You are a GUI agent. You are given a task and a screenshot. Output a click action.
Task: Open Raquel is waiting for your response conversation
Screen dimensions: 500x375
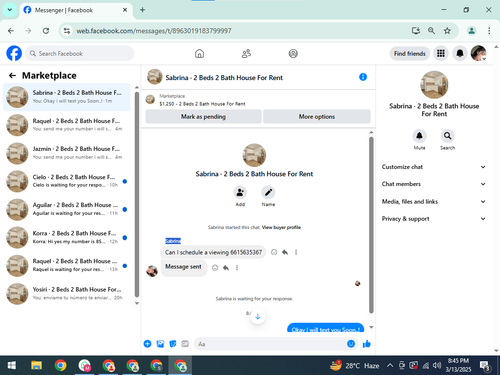67,265
